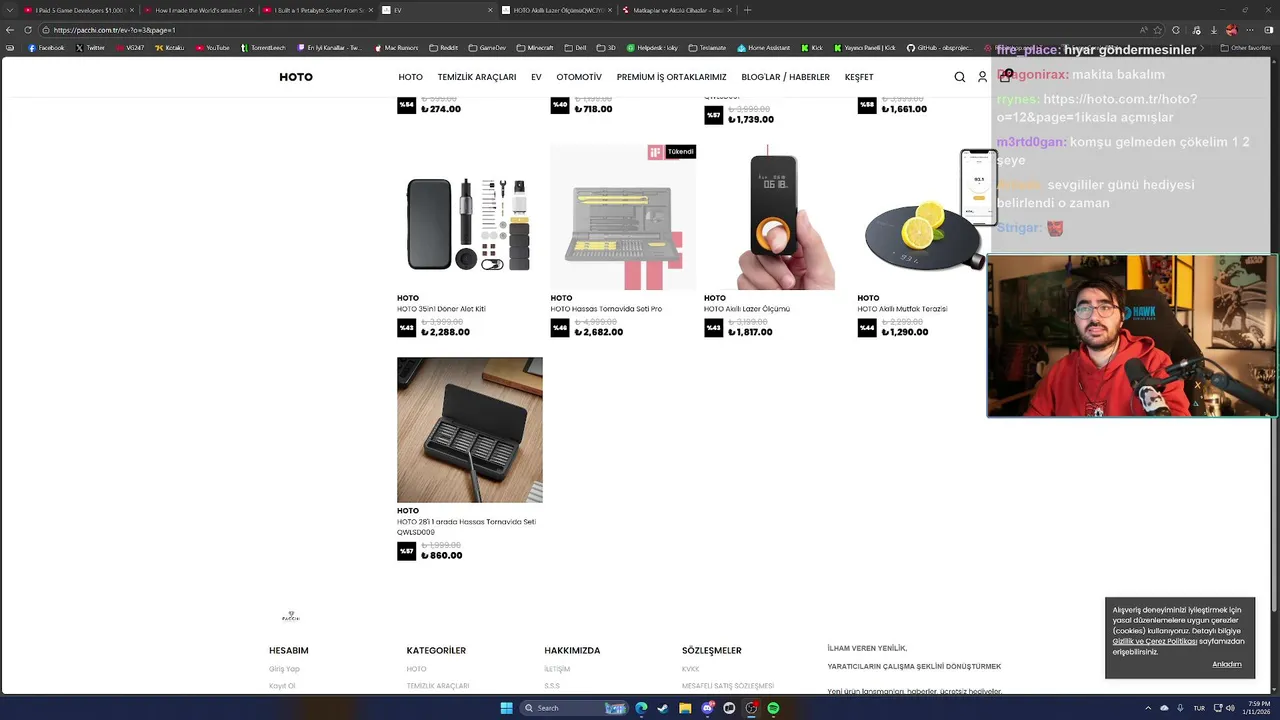Image resolution: width=1280 pixels, height=720 pixels.
Task: Click the ₺1,817.00 price
Action: (750, 332)
